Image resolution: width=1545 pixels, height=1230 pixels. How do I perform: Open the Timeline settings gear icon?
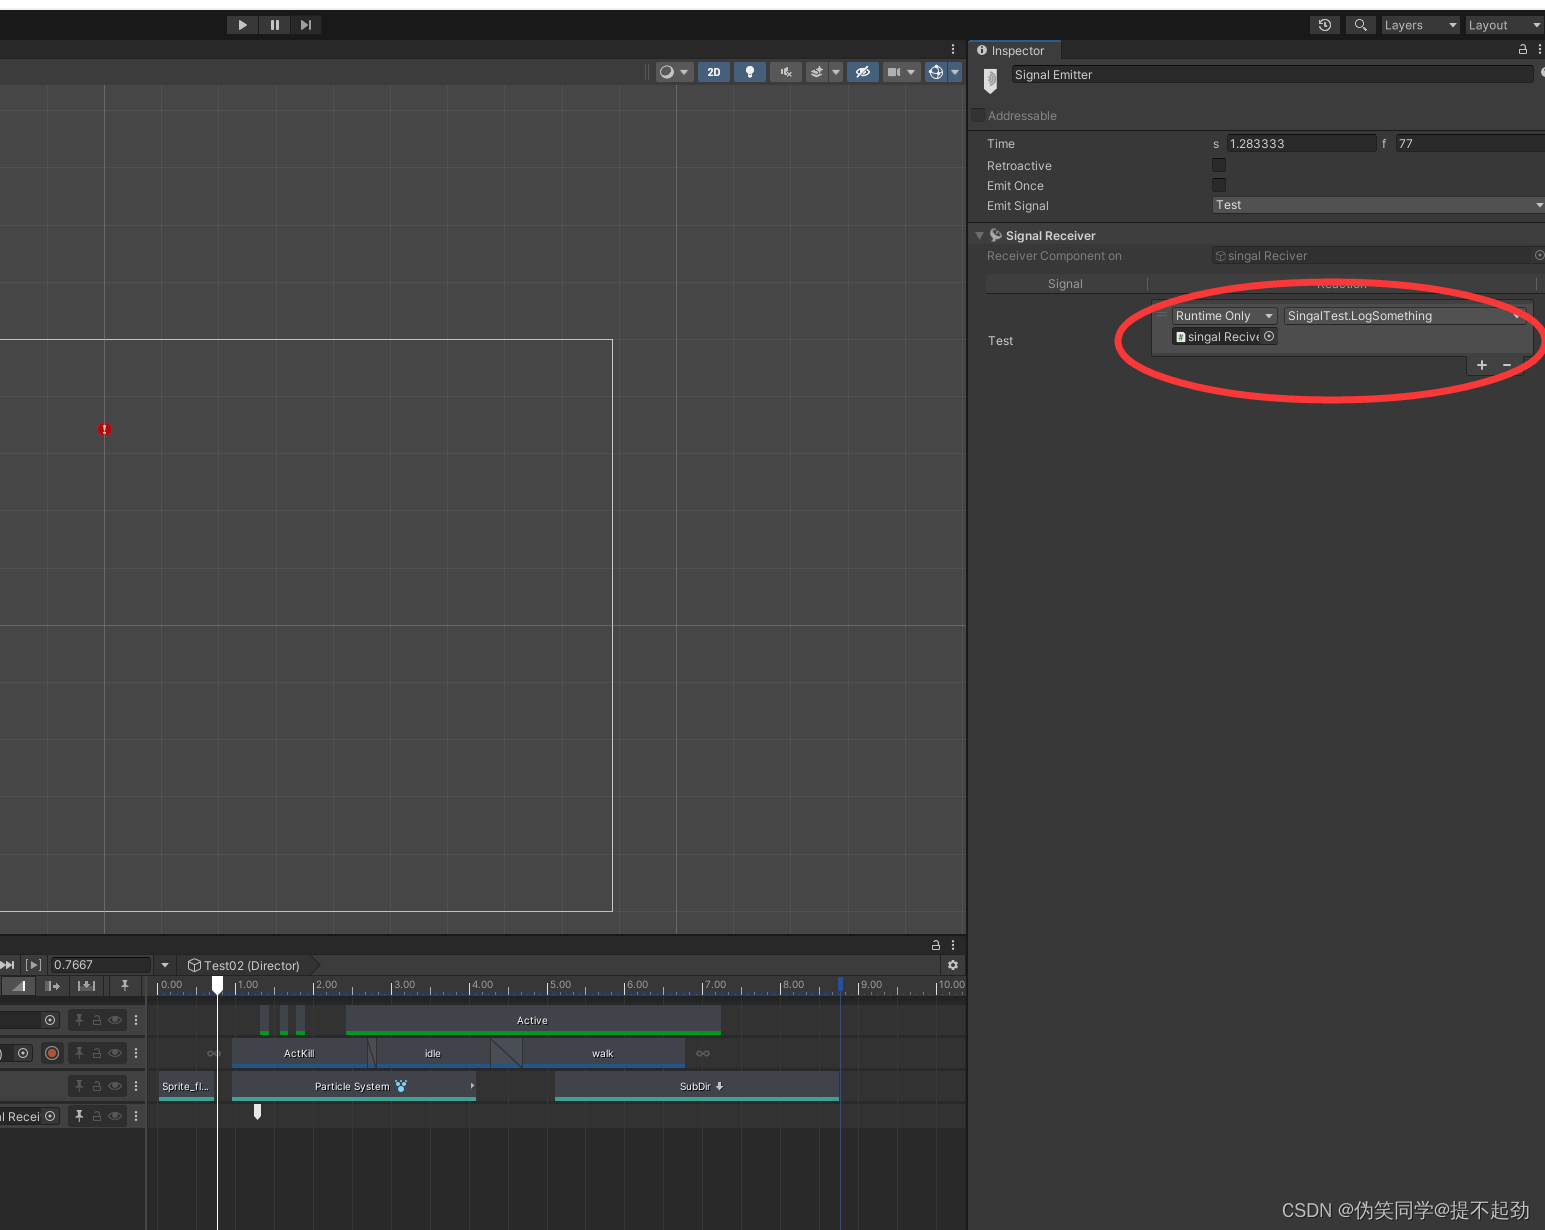click(952, 965)
